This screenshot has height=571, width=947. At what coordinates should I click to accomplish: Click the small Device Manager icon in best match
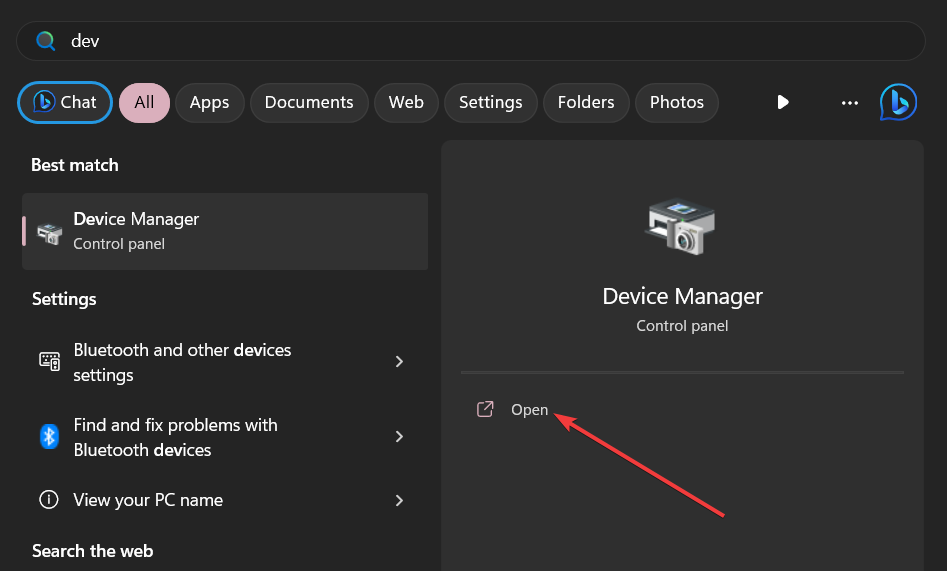[x=50, y=233]
